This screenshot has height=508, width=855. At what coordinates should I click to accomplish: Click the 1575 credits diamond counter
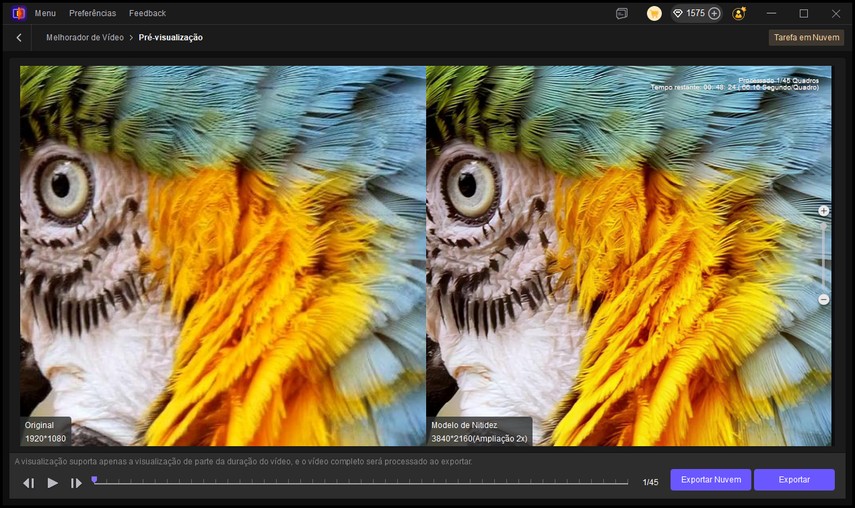click(x=689, y=13)
